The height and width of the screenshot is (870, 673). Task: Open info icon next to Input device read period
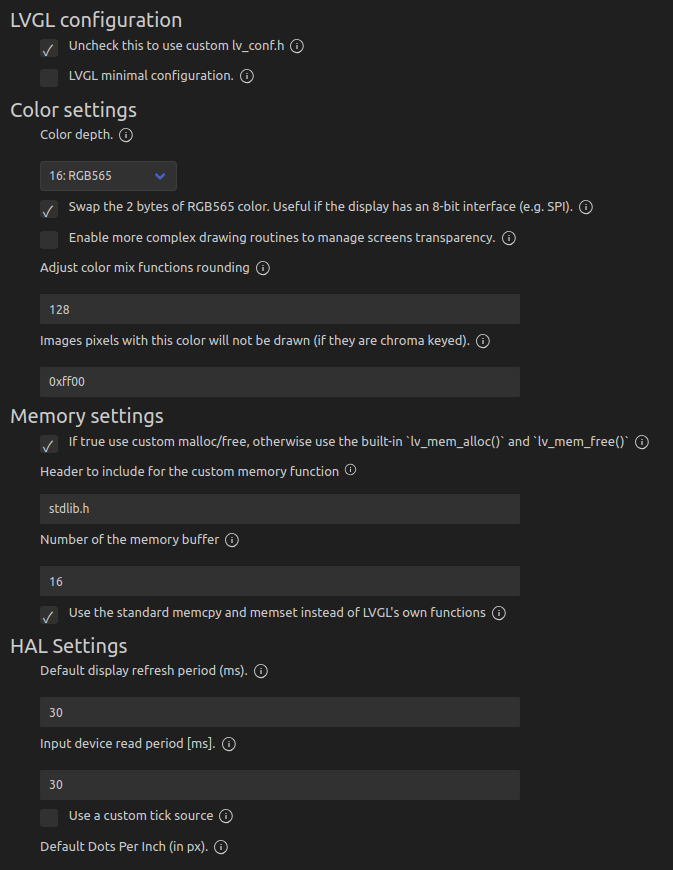[x=229, y=744]
